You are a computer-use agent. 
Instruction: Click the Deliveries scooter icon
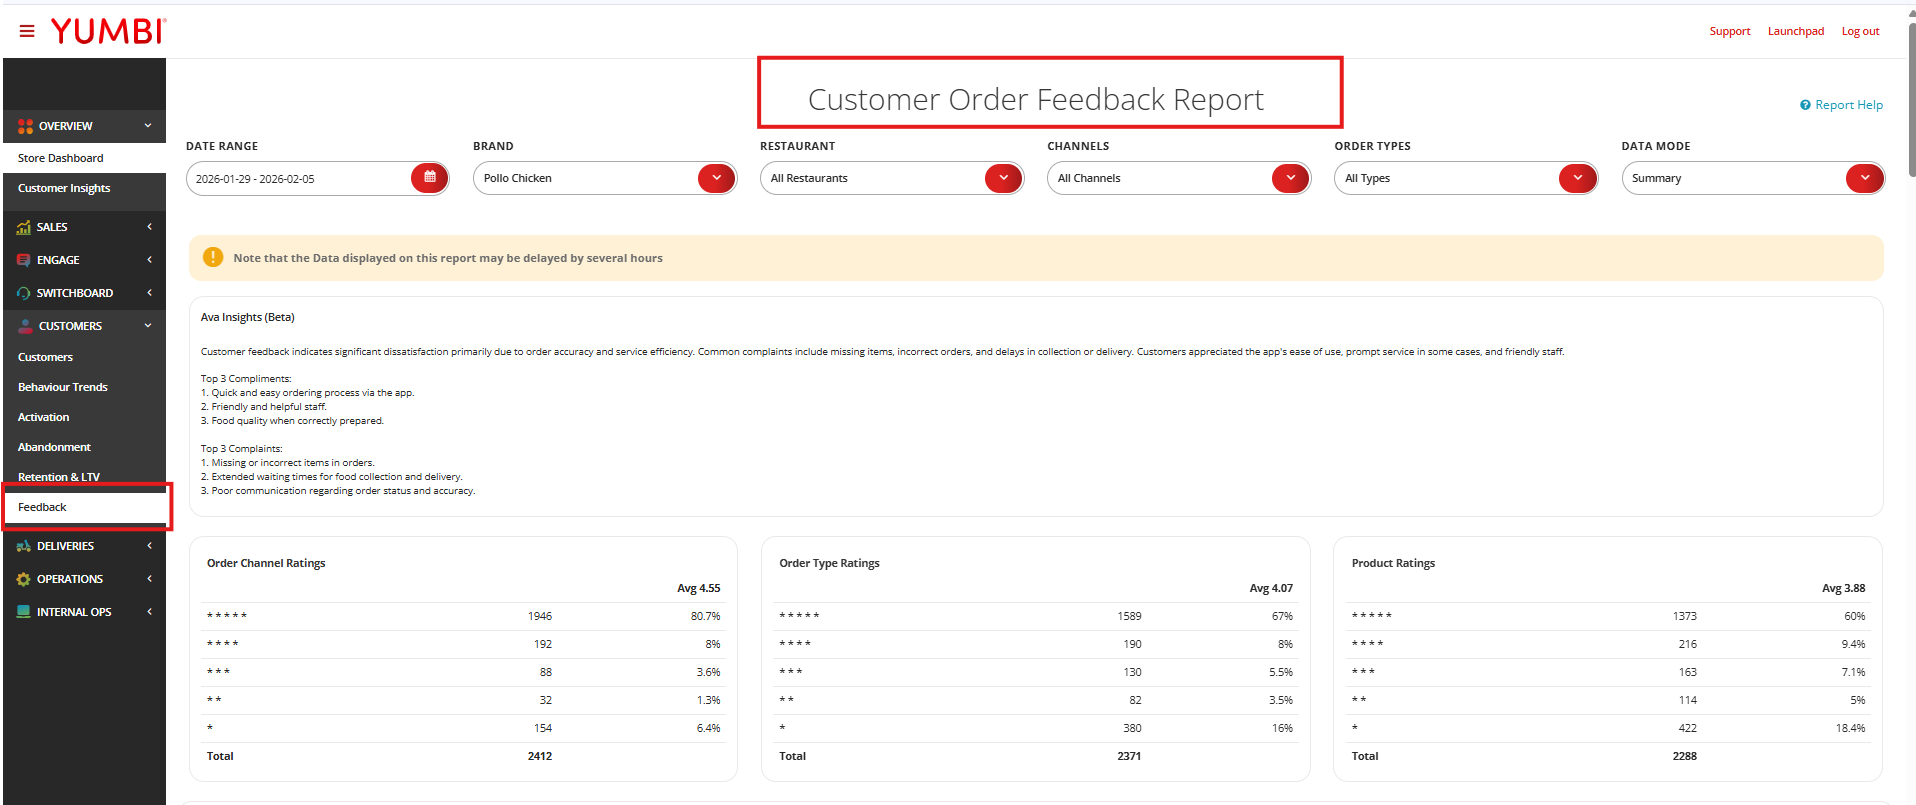(x=24, y=546)
